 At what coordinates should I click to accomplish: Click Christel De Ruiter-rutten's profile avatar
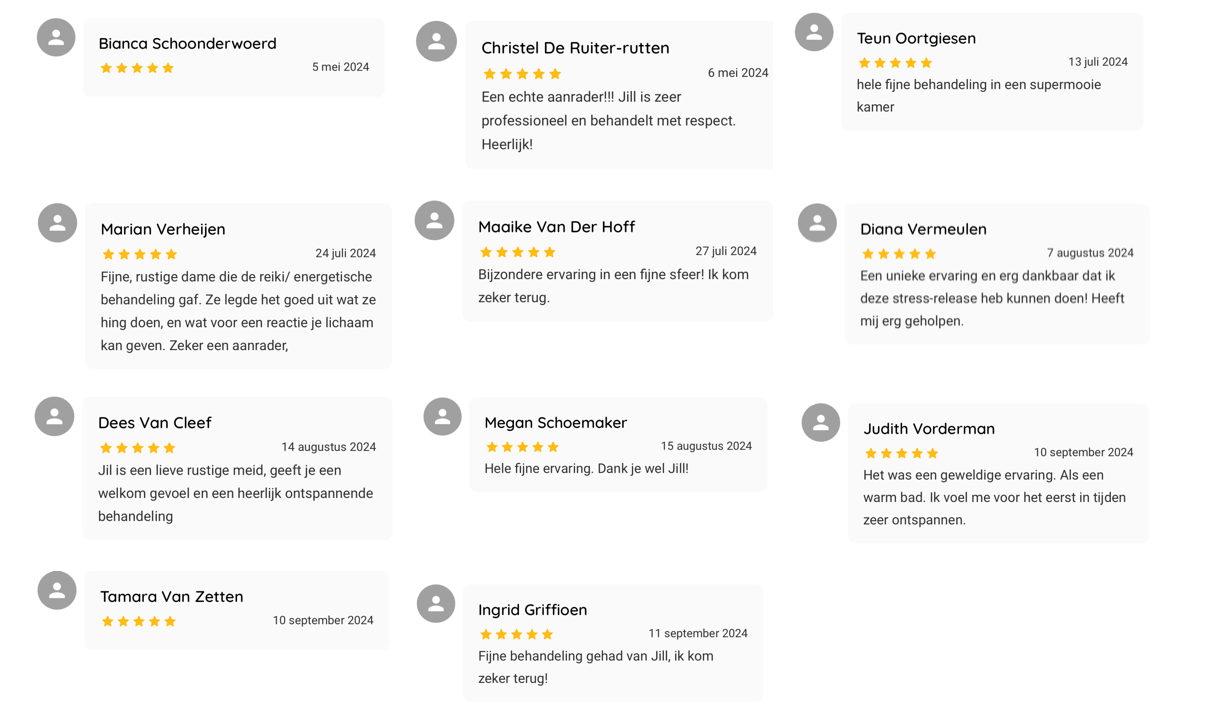436,42
